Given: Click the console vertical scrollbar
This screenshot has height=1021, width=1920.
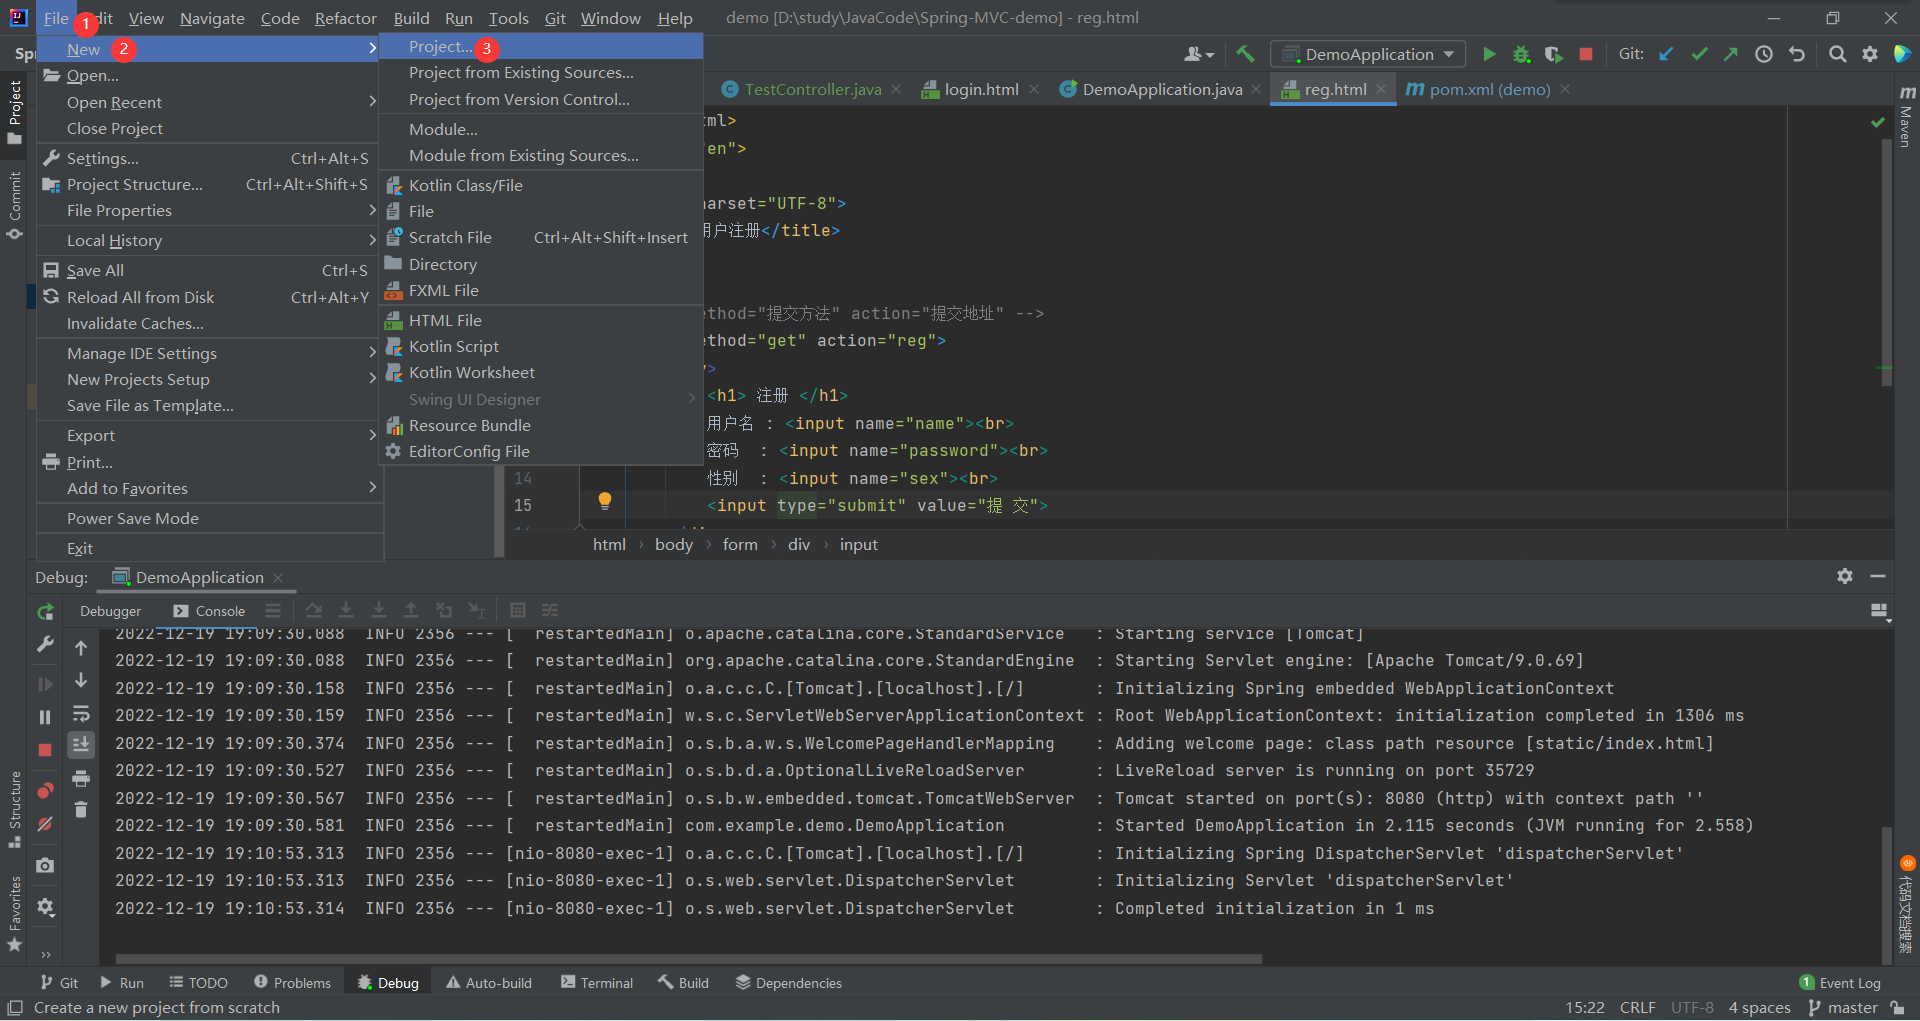Looking at the screenshot, I should 1887,895.
